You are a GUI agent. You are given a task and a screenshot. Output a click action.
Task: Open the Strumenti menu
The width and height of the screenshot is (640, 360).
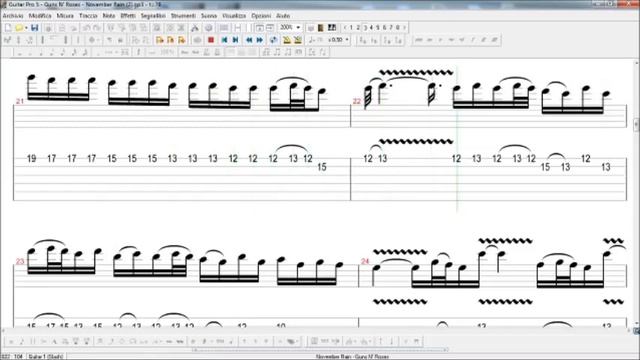183,16
